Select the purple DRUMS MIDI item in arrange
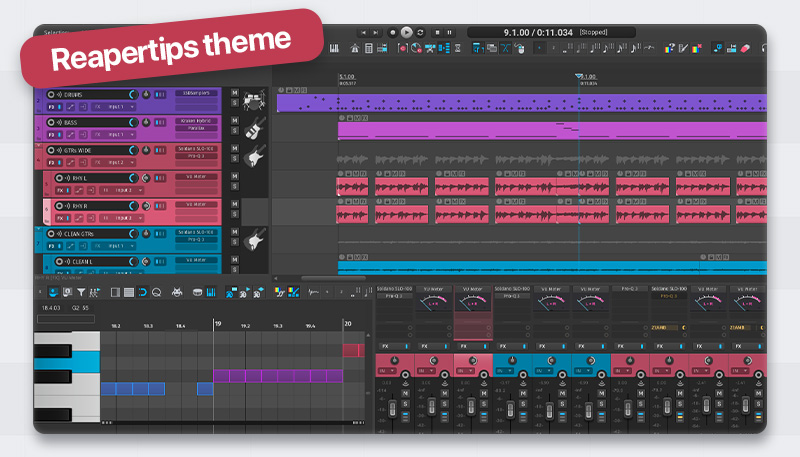 click(x=521, y=103)
